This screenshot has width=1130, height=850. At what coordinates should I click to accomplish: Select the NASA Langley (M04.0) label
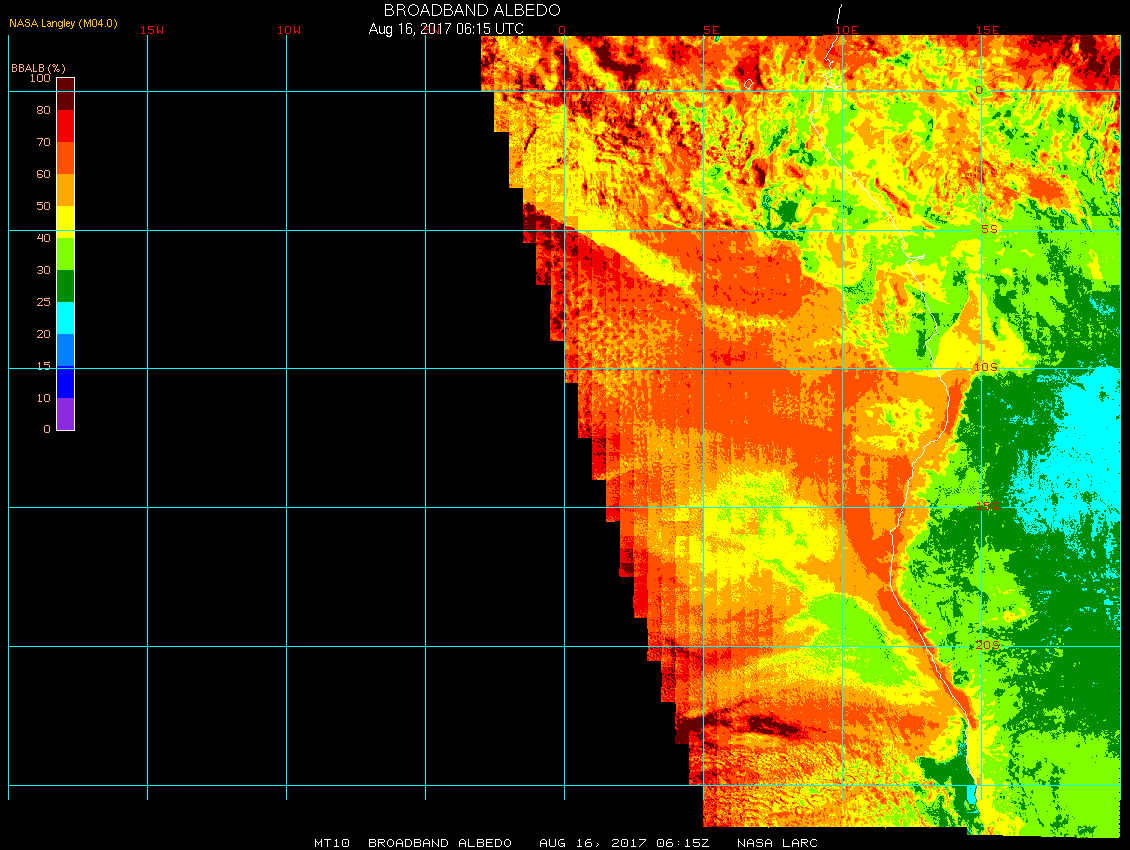tap(63, 22)
